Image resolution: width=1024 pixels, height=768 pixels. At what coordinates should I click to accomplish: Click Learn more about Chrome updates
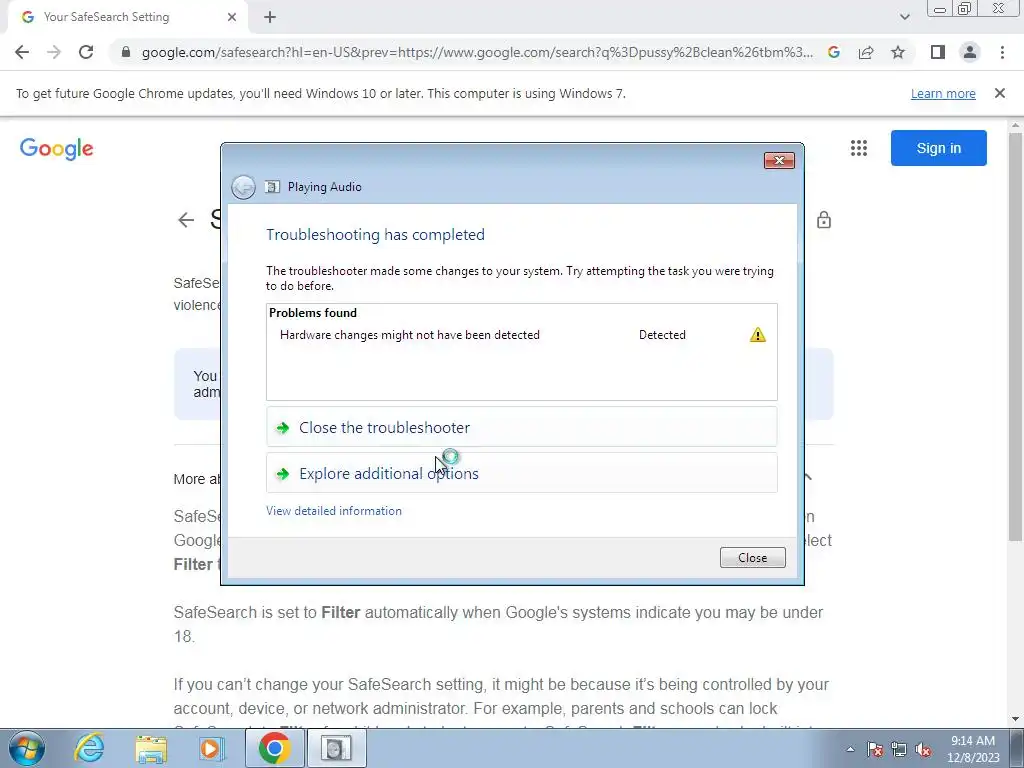pyautogui.click(x=943, y=93)
